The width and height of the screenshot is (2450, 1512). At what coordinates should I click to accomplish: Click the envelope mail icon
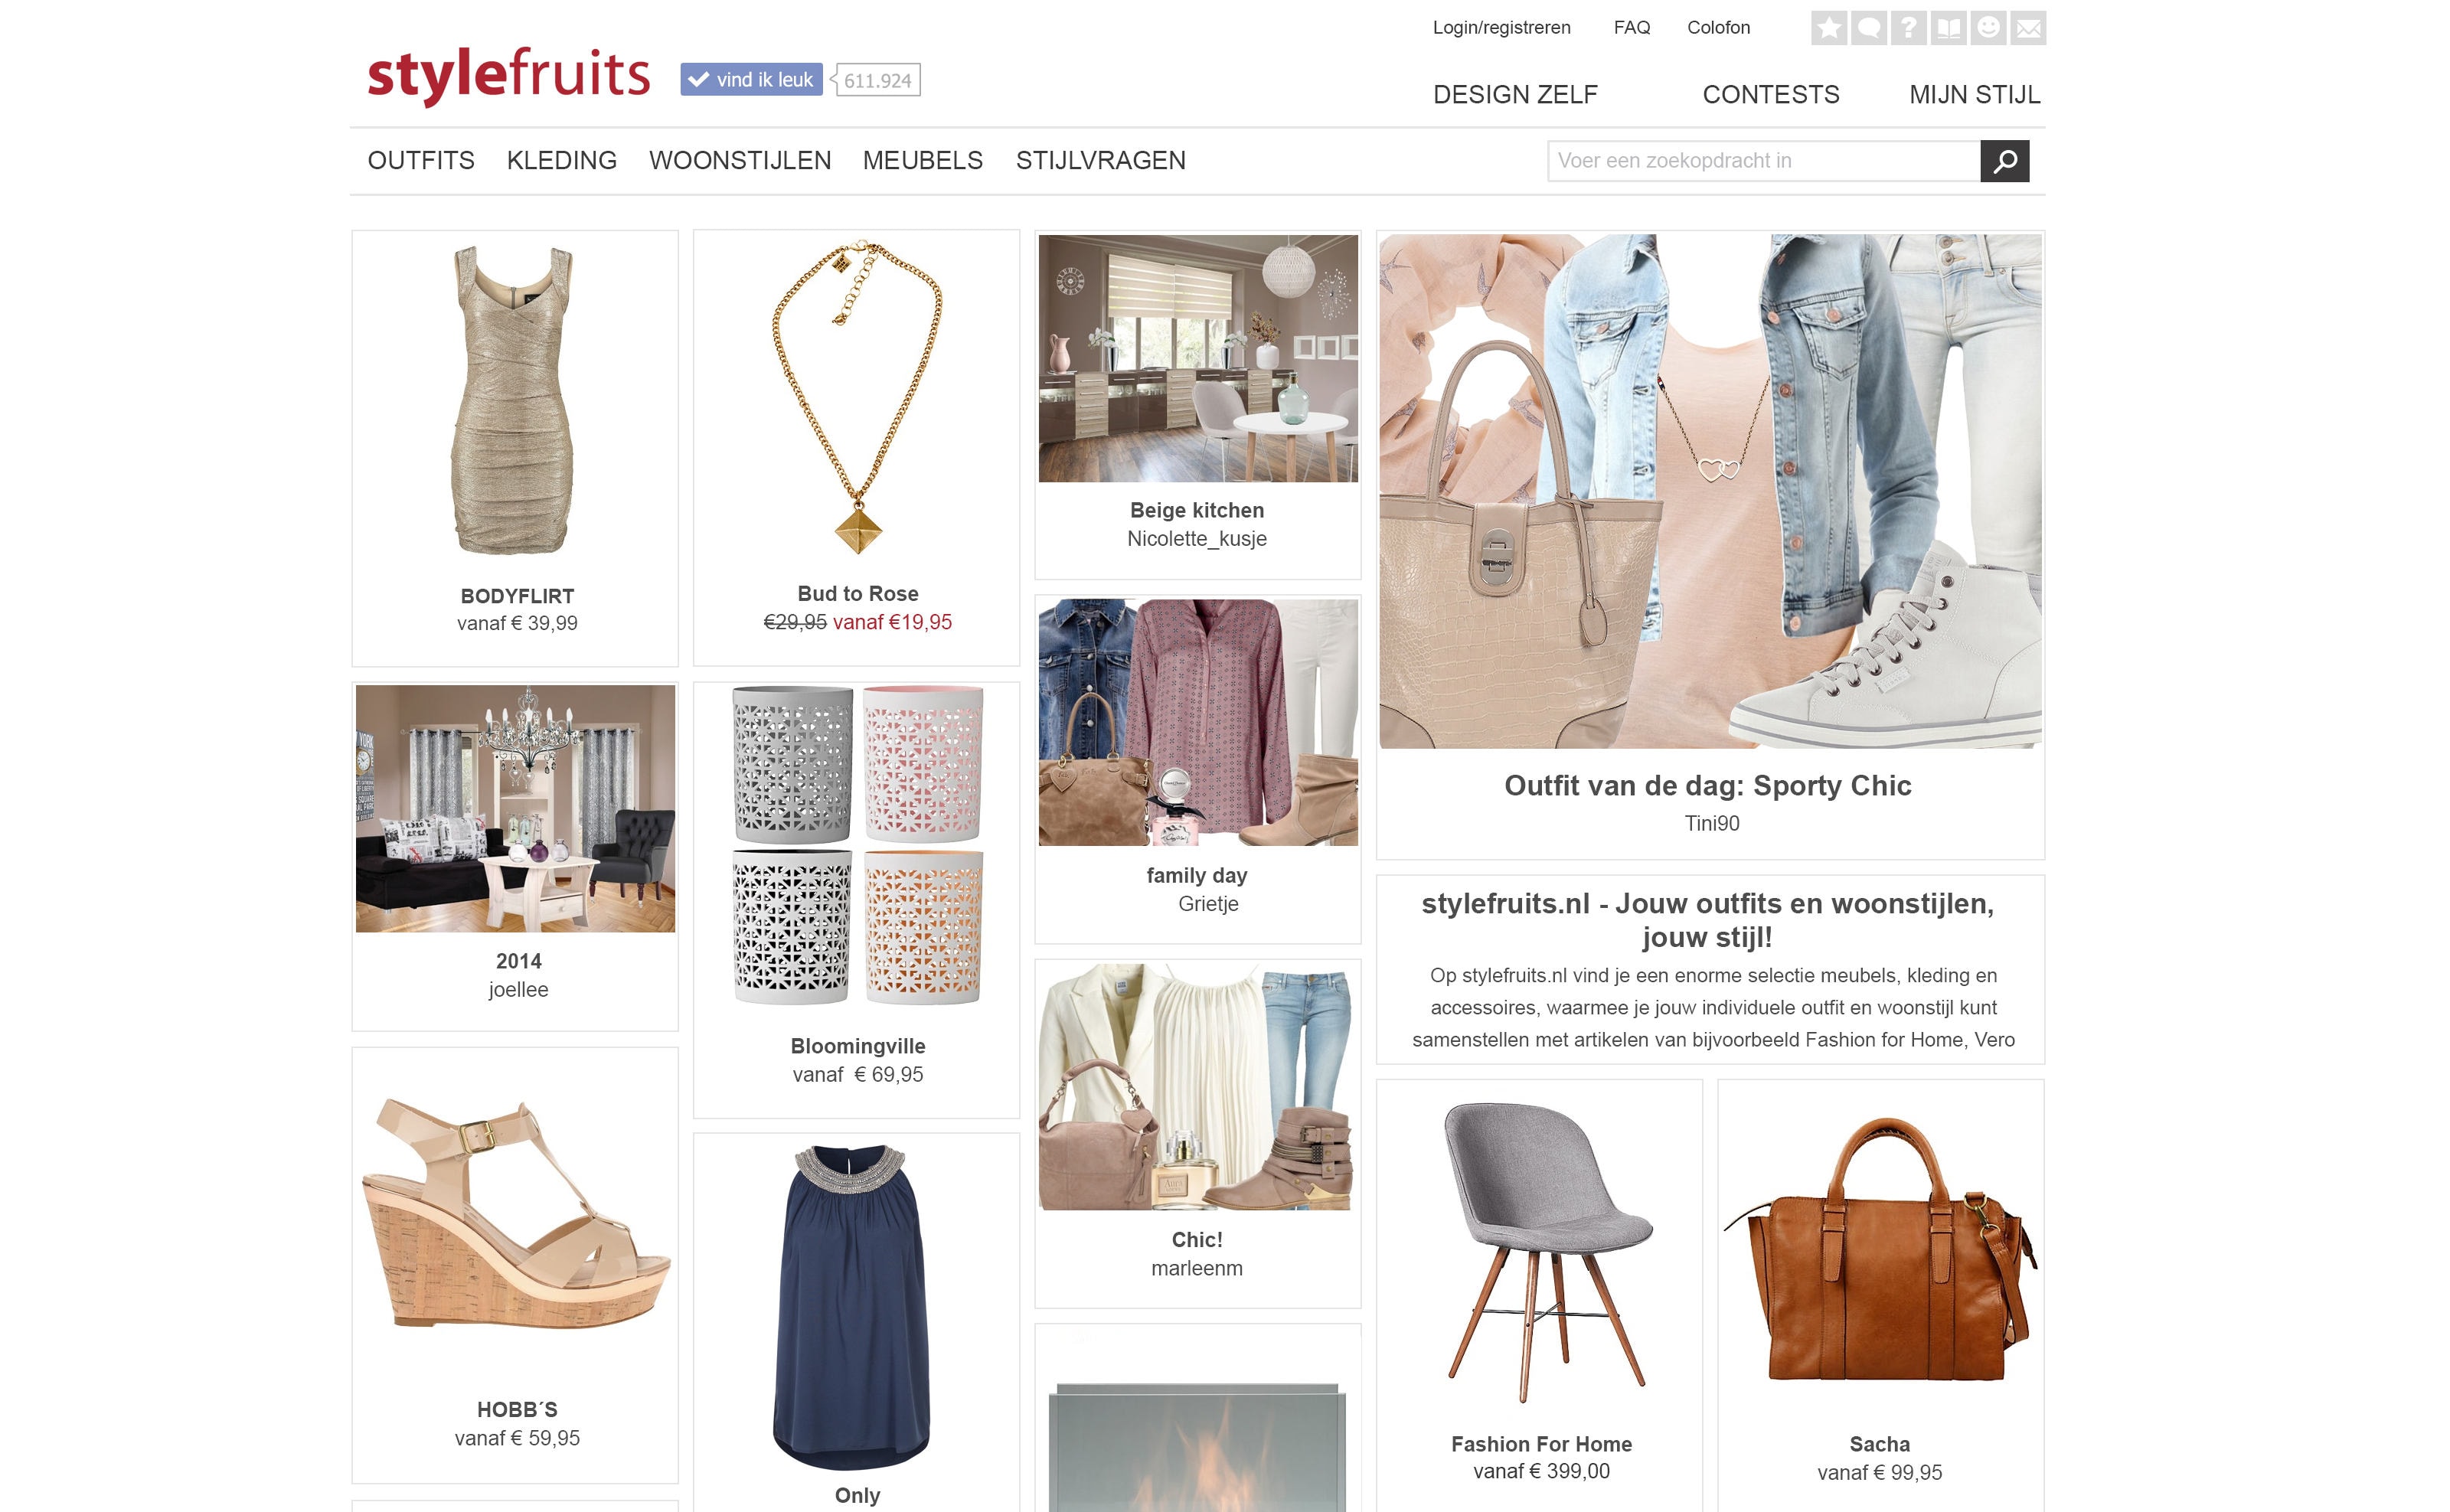click(2028, 28)
